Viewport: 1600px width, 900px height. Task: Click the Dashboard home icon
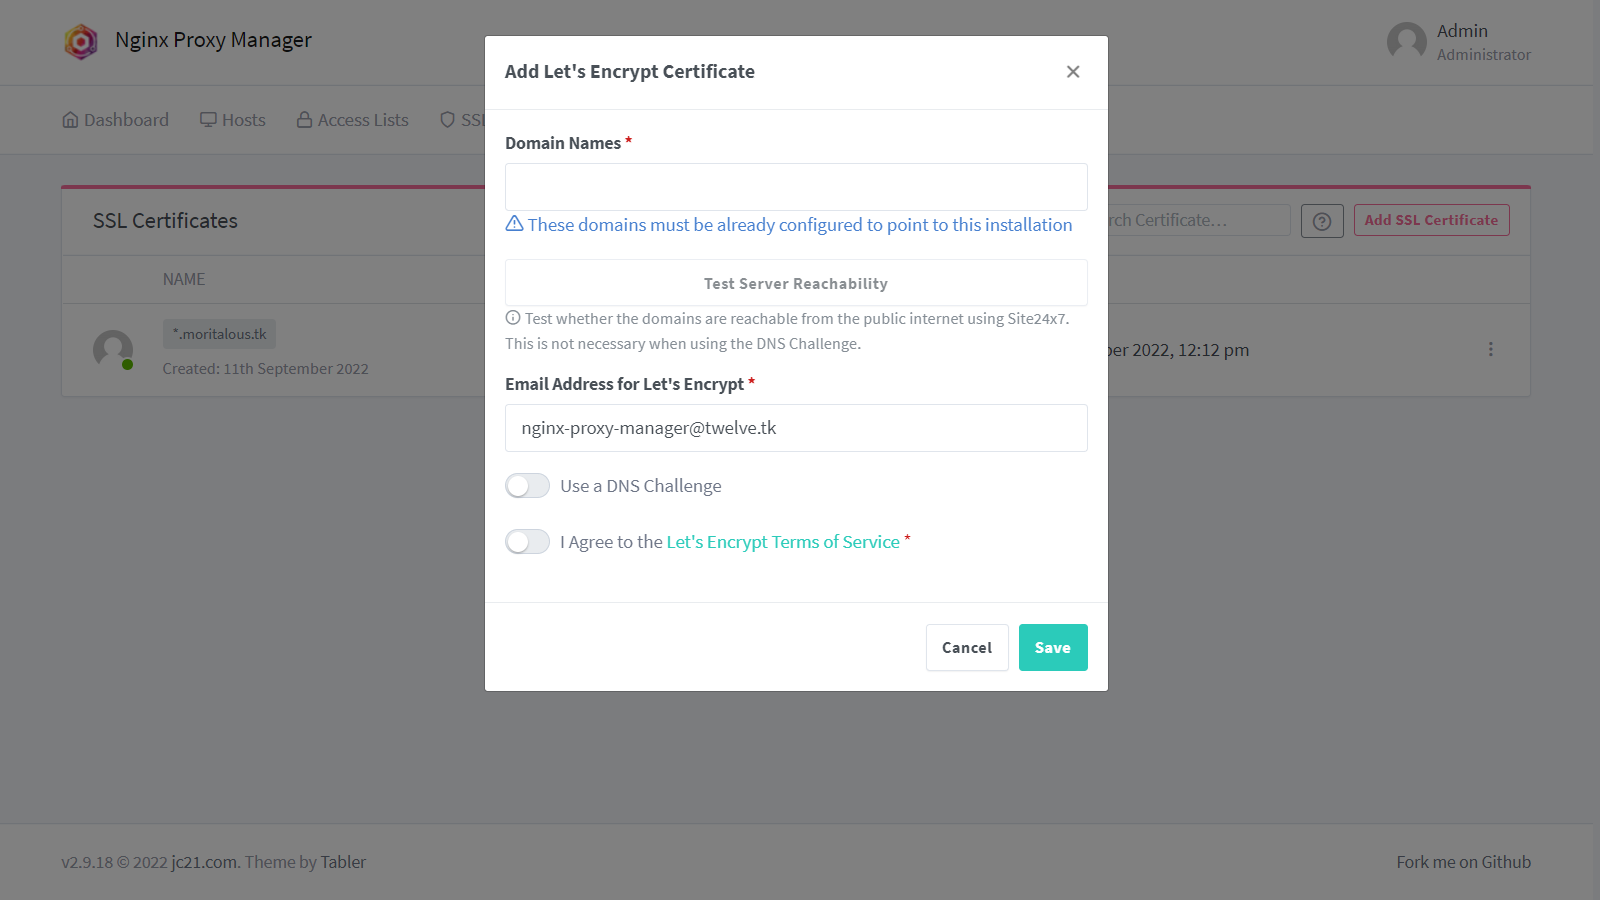point(70,120)
